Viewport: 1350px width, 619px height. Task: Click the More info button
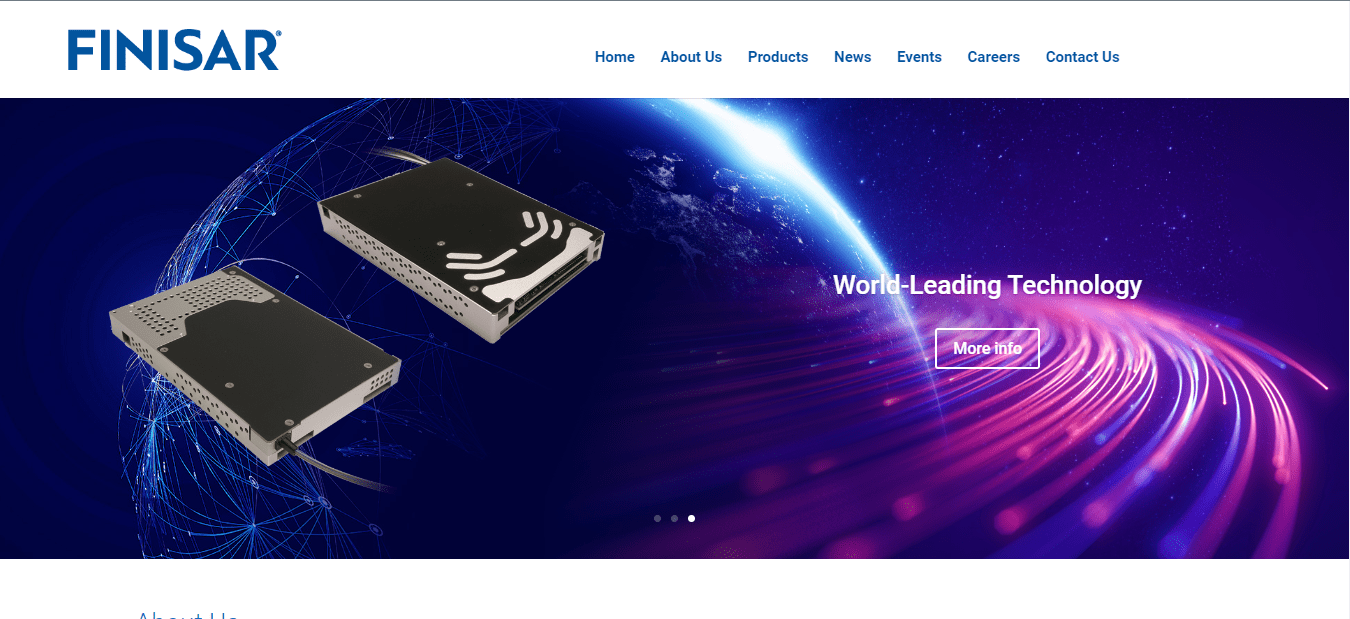tap(987, 347)
